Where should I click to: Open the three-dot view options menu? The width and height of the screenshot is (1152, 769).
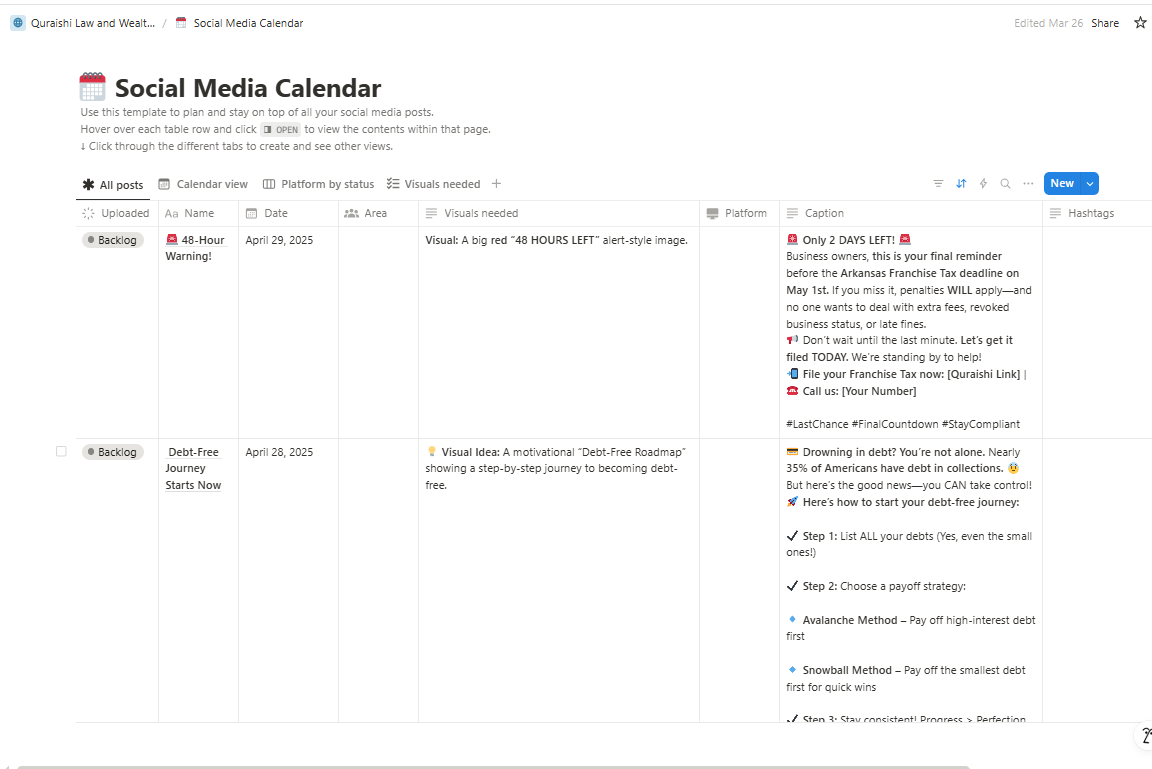[x=1028, y=184]
